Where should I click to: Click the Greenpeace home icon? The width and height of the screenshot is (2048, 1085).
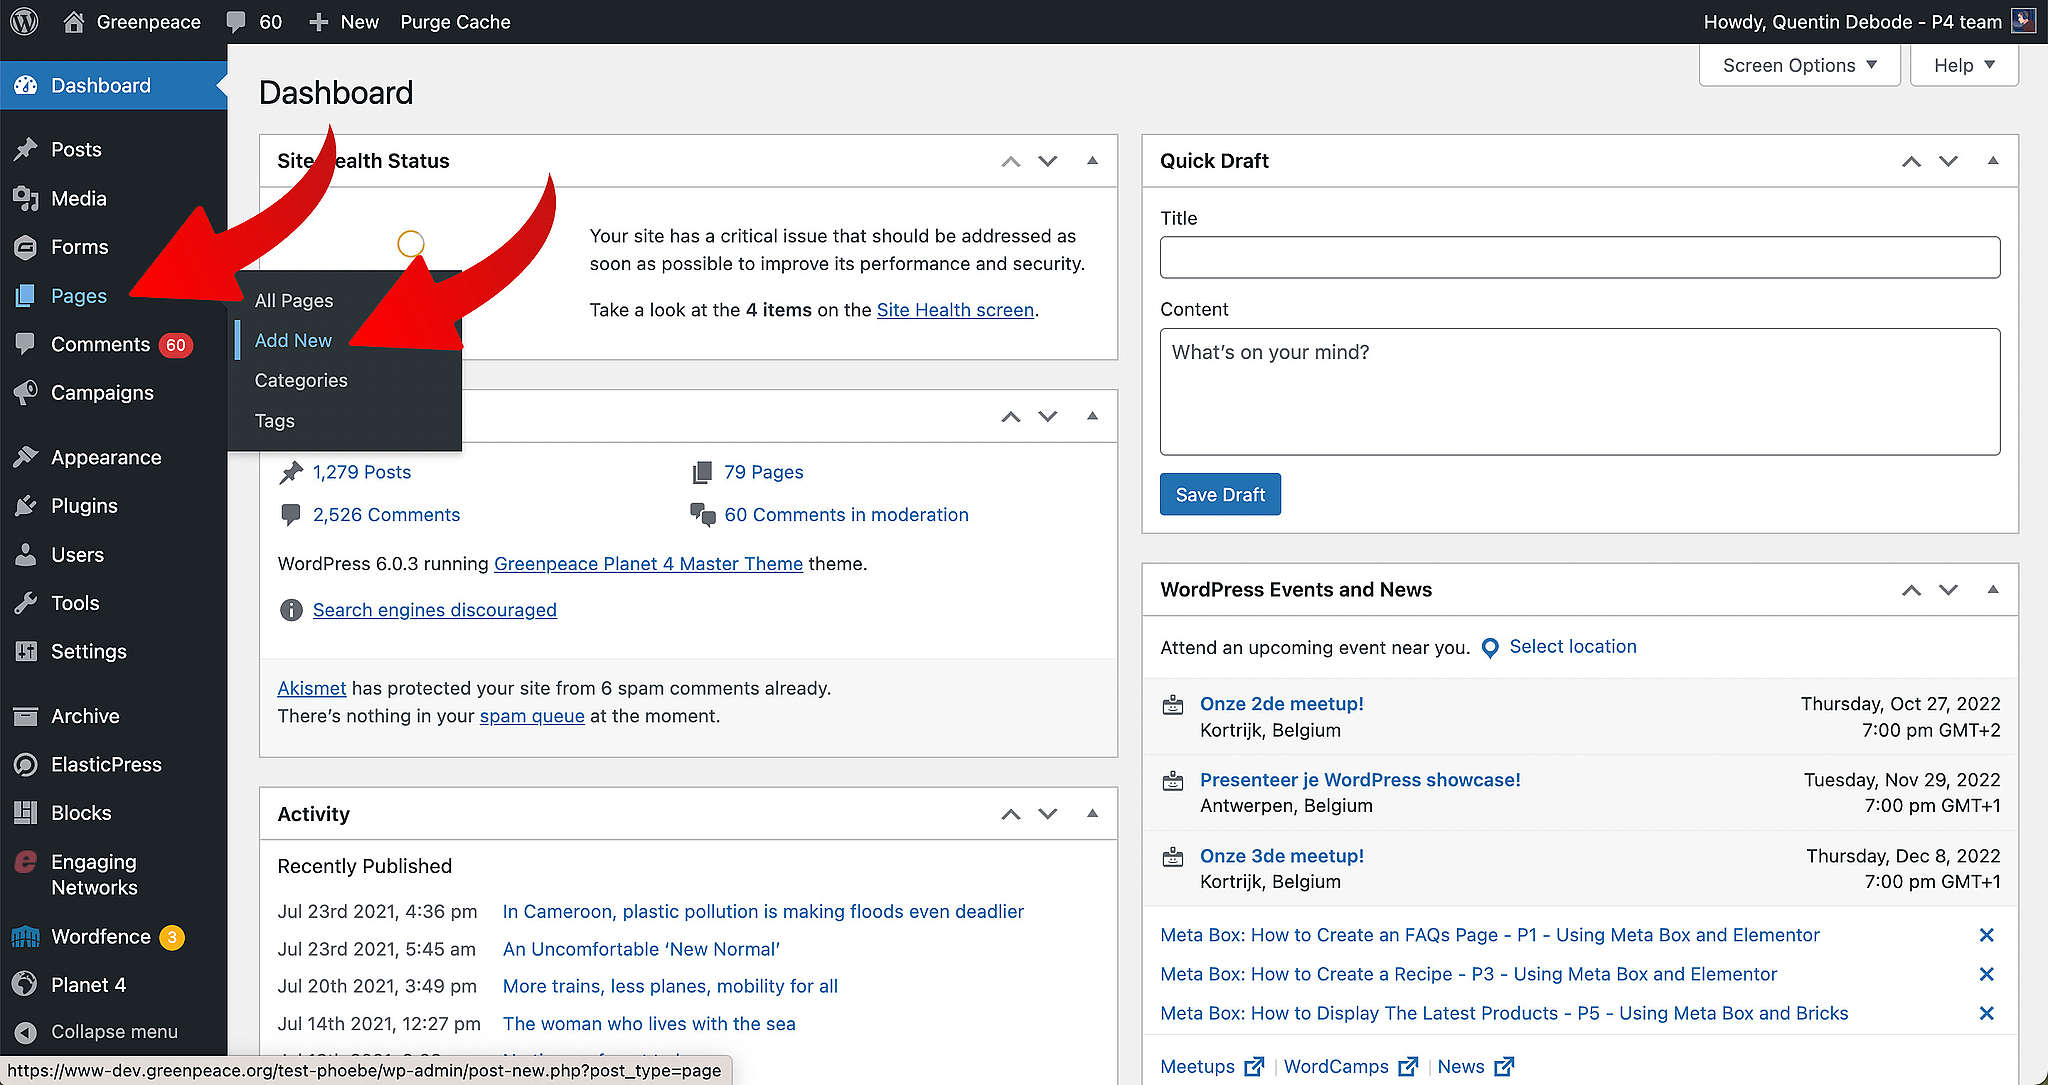[74, 22]
